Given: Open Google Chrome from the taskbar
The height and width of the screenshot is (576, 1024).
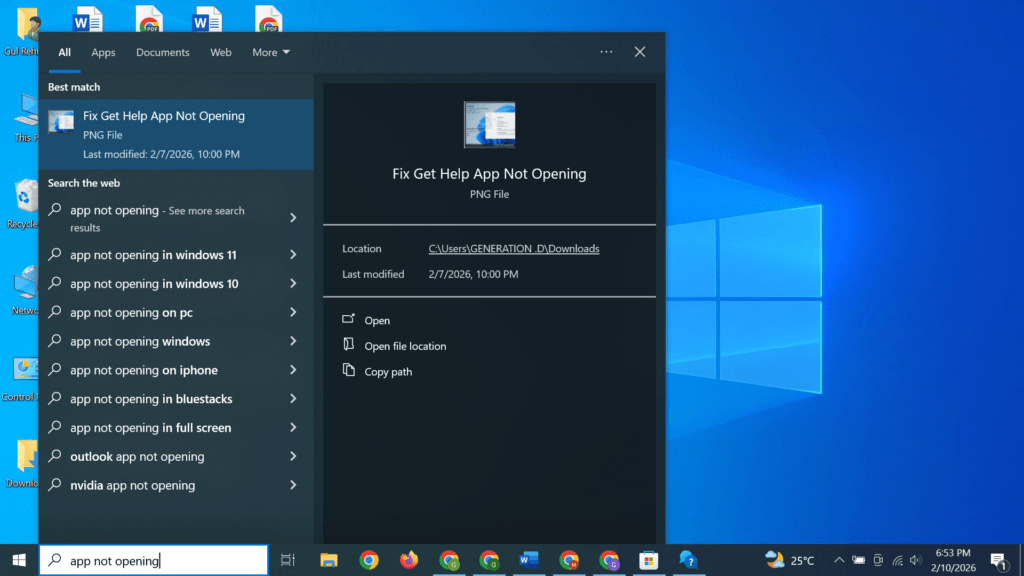Looking at the screenshot, I should 369,560.
